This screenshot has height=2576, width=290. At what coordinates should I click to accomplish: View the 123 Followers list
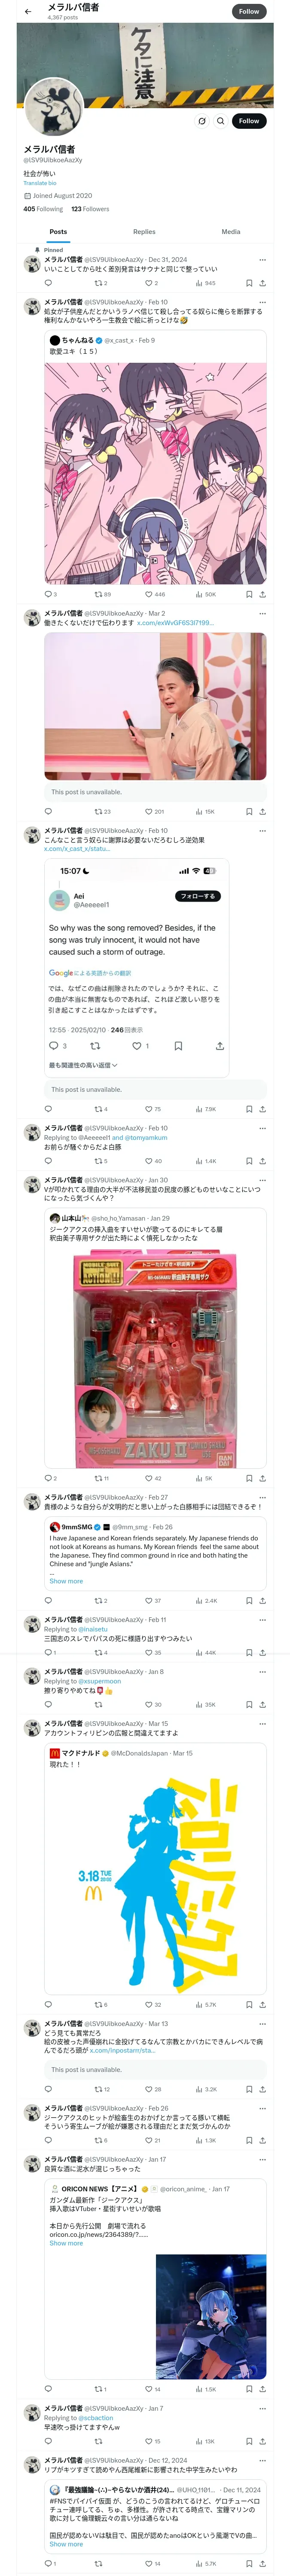click(x=90, y=209)
